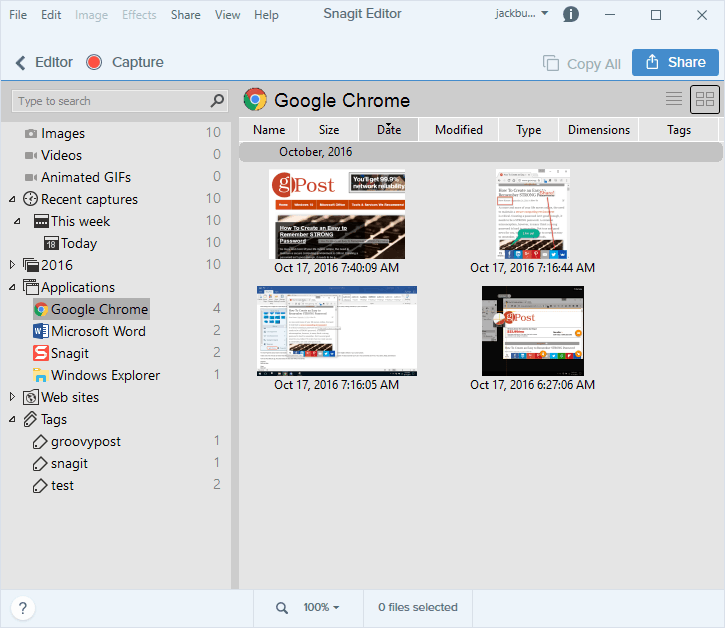725x628 pixels.
Task: Select Google Chrome in Applications tree
Action: pyautogui.click(x=92, y=309)
